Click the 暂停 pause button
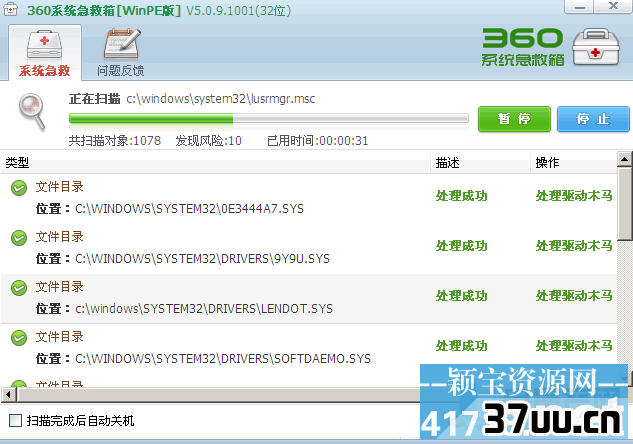Image resolution: width=633 pixels, height=444 pixels. click(514, 119)
